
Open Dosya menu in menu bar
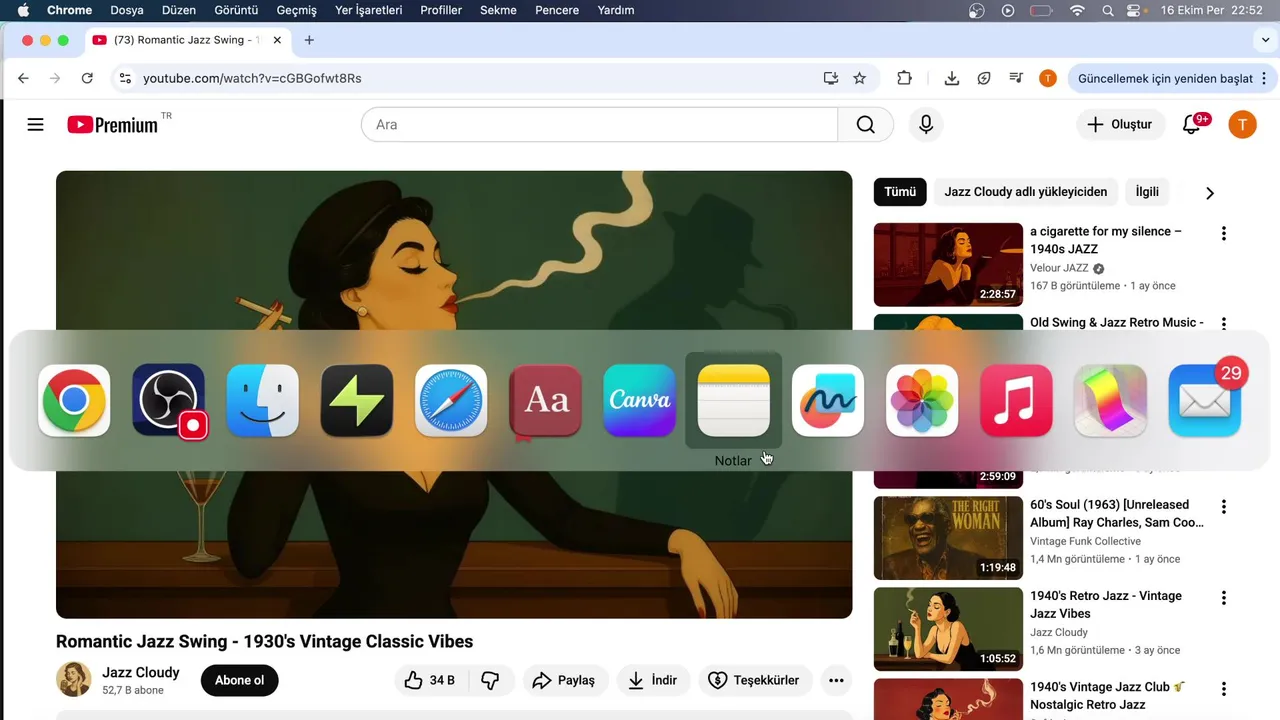pyautogui.click(x=127, y=10)
